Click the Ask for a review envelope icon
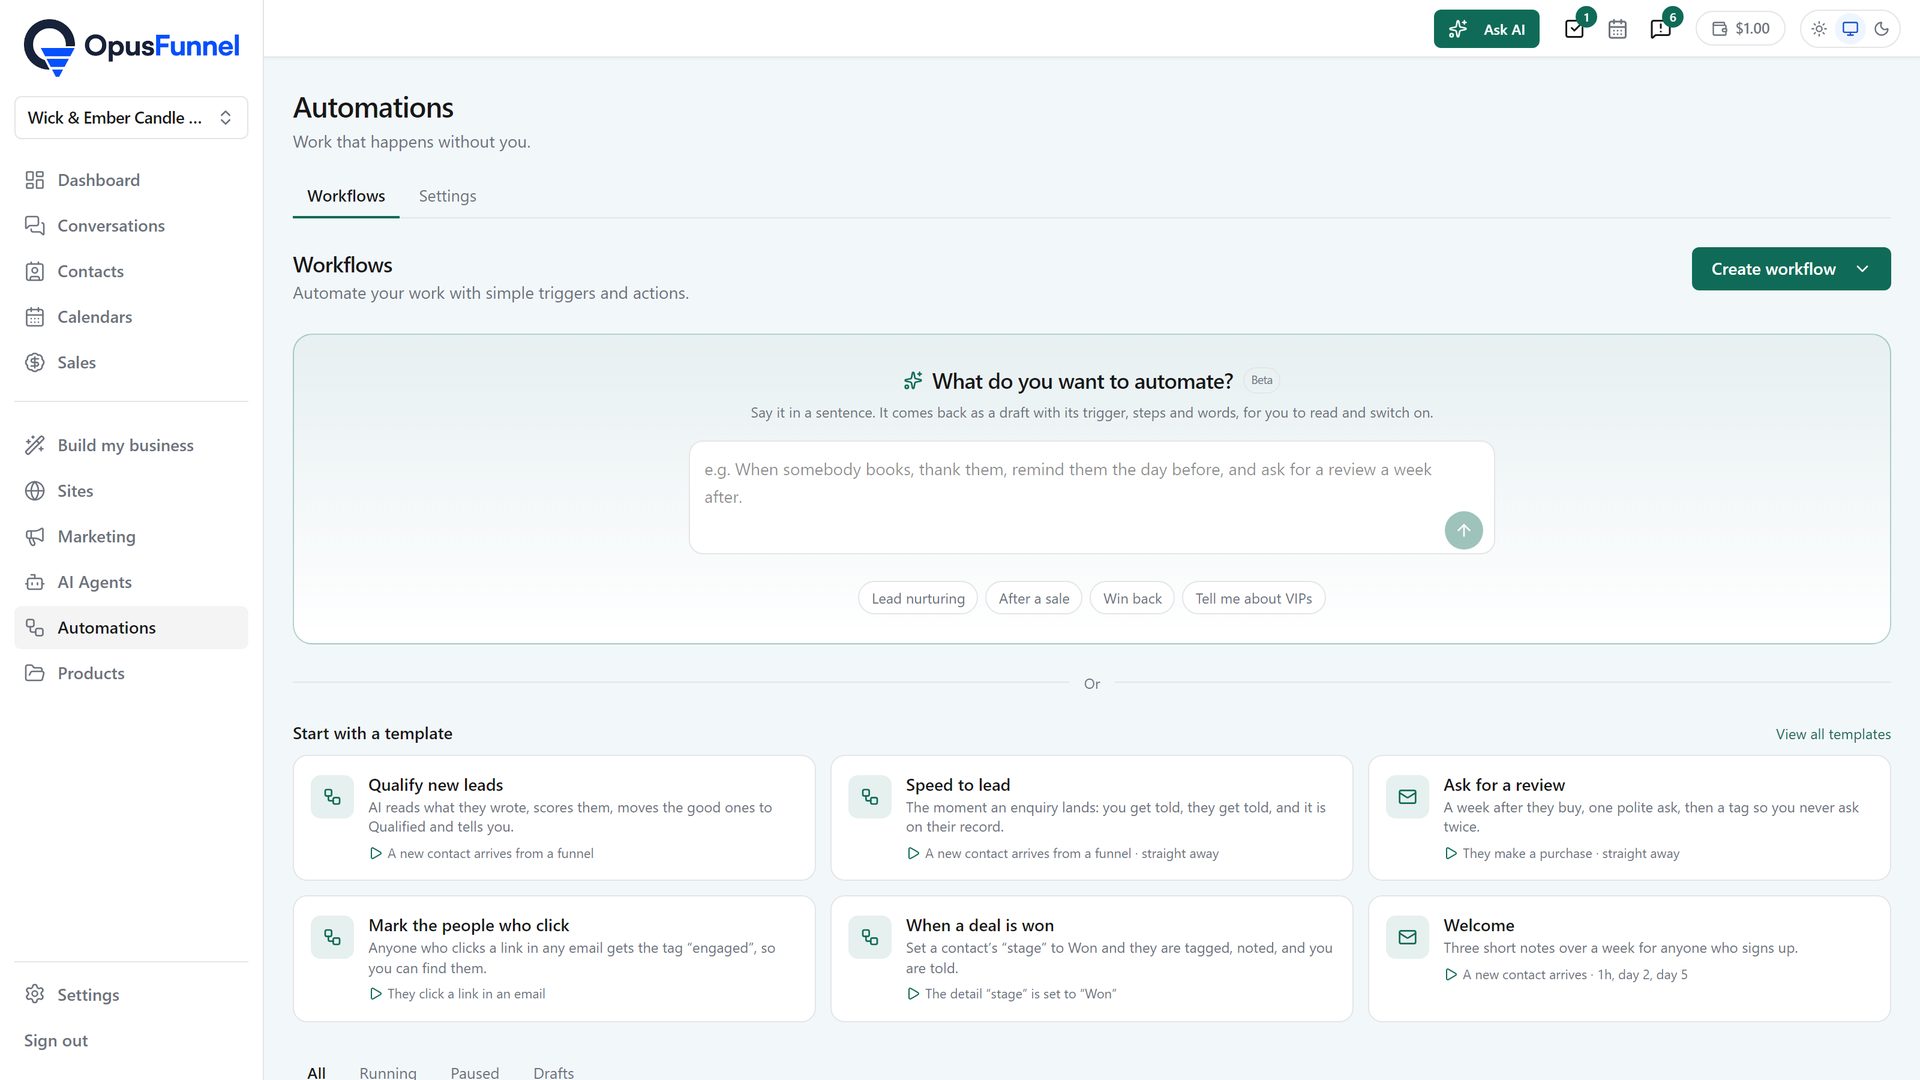This screenshot has width=1920, height=1080. [x=1407, y=797]
